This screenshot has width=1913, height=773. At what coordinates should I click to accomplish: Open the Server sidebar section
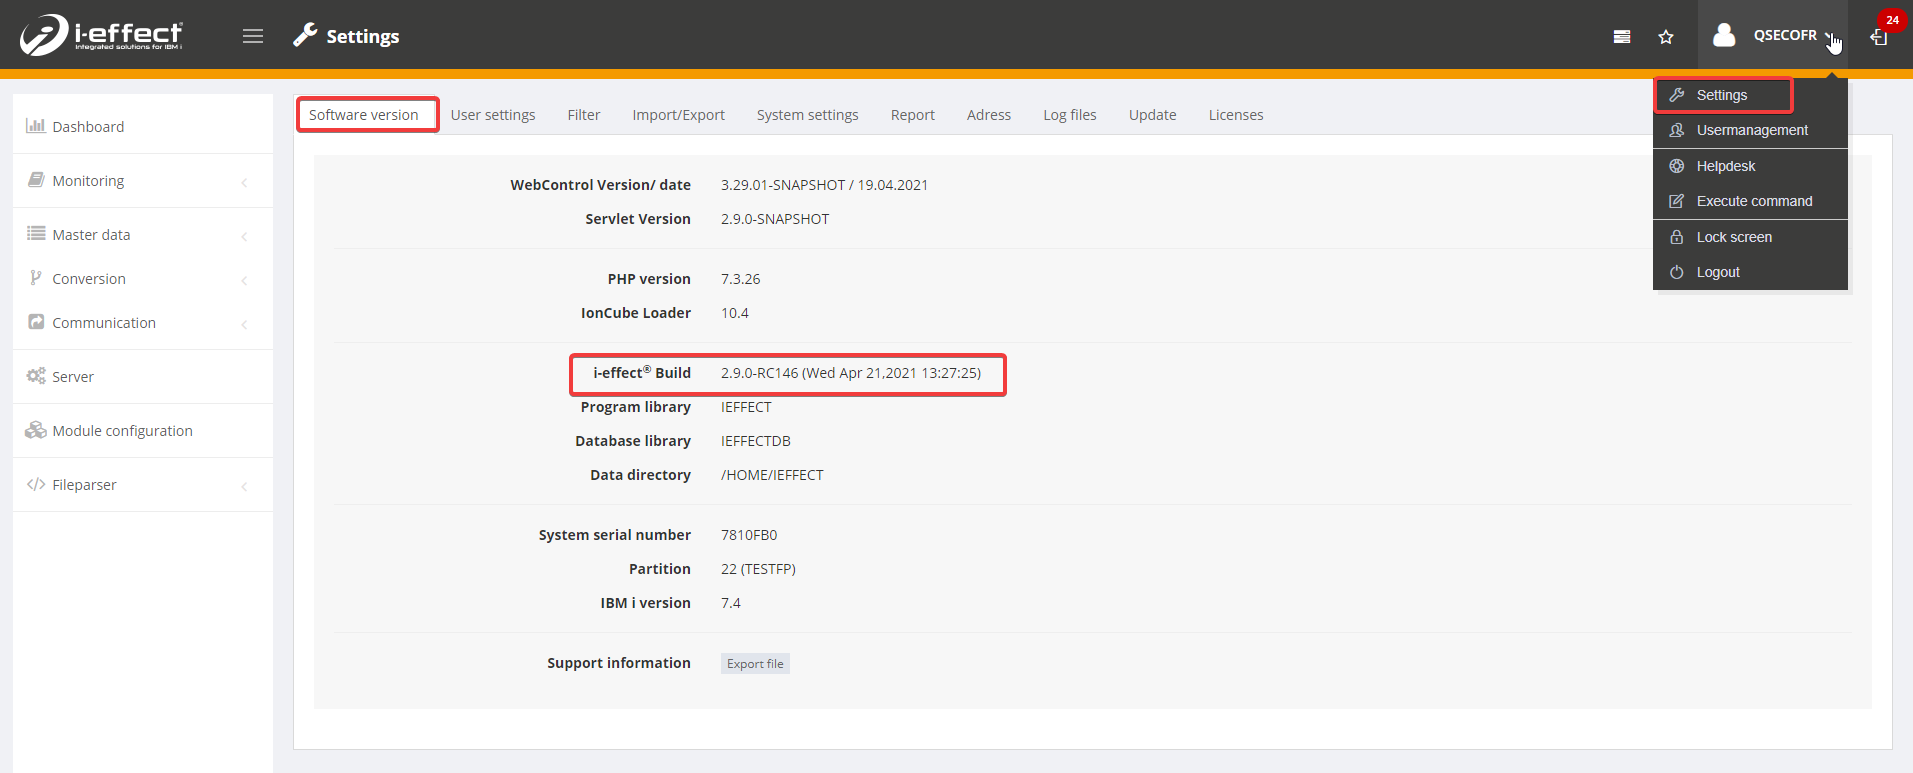[x=73, y=377]
